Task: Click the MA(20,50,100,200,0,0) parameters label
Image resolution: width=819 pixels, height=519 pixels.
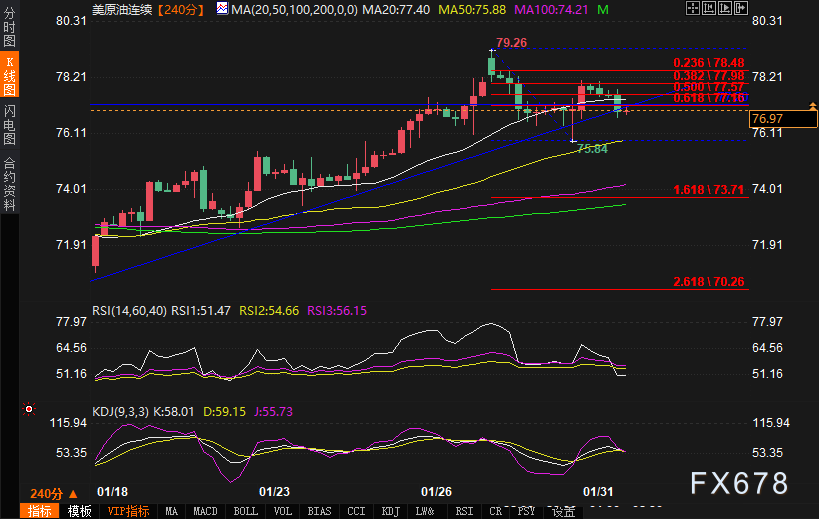Action: click(295, 9)
